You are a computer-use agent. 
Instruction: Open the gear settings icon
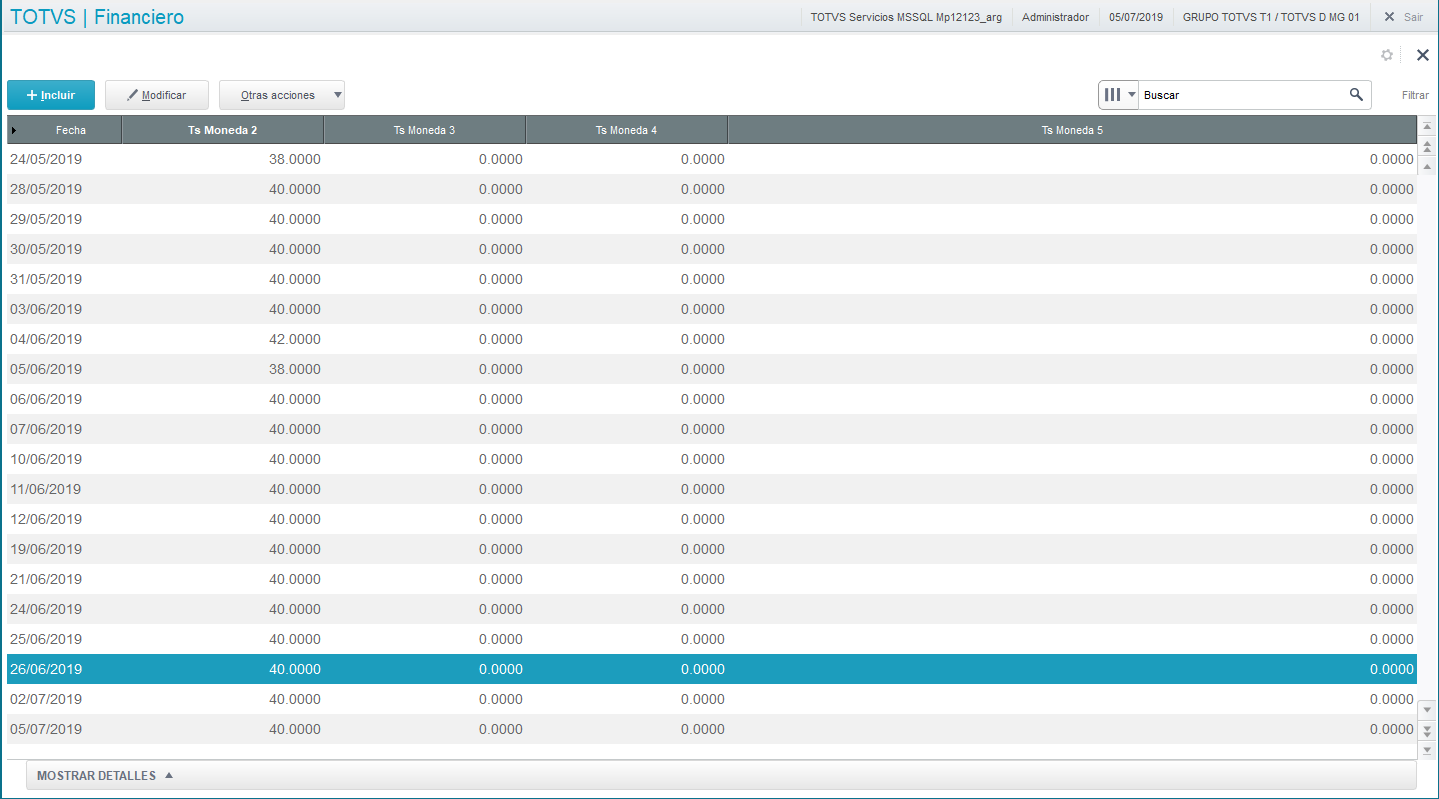pos(1387,55)
